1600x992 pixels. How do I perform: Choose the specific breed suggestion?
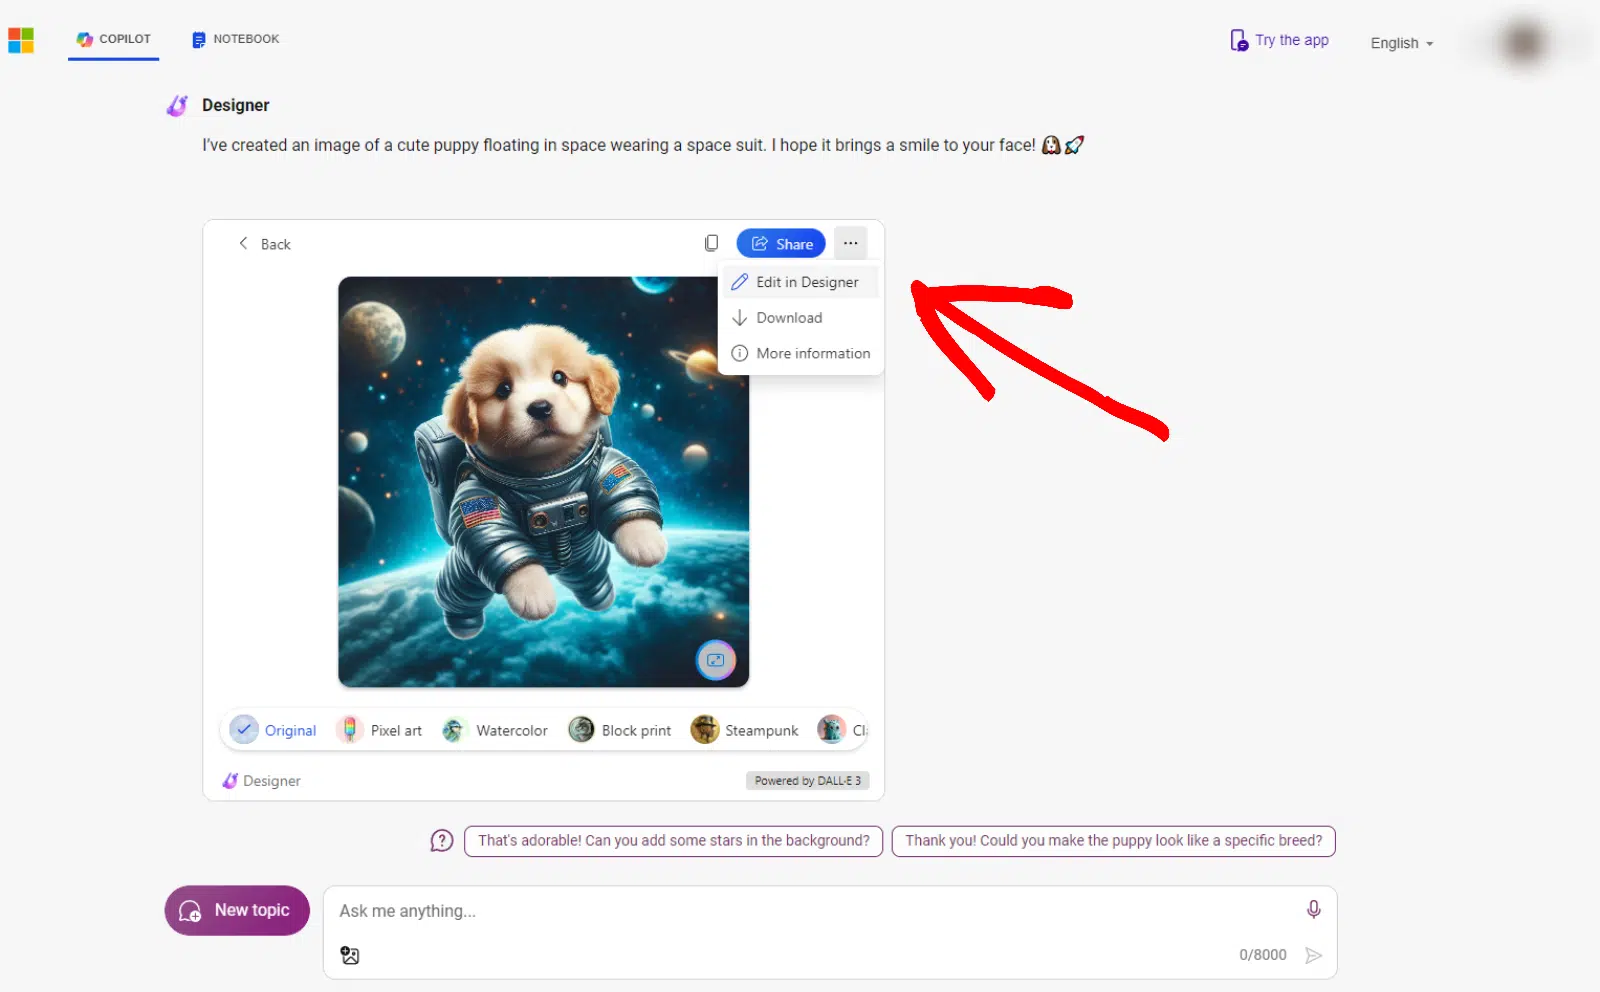1113,841
